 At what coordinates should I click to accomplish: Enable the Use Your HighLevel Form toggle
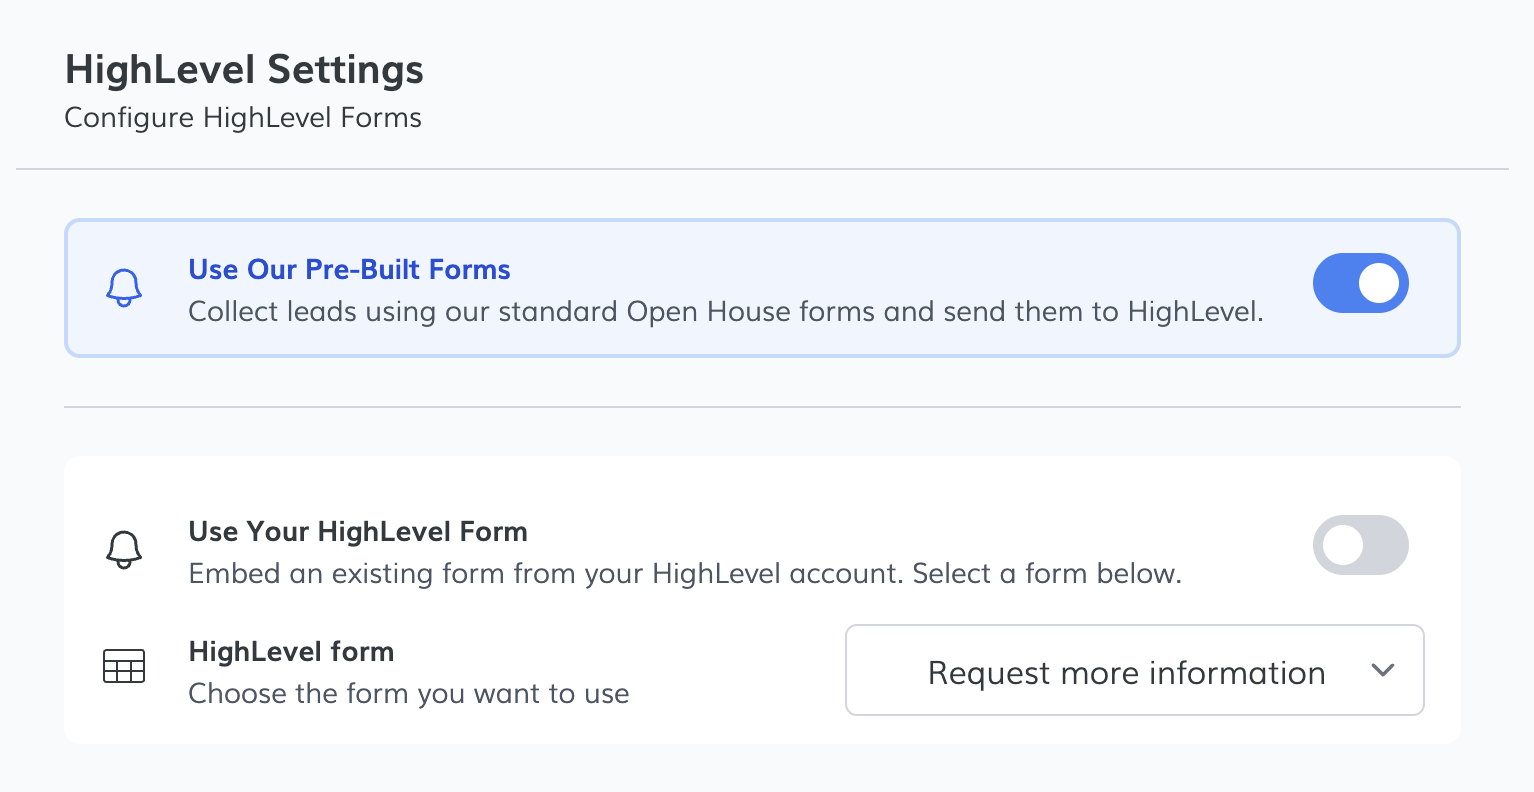[x=1360, y=545]
